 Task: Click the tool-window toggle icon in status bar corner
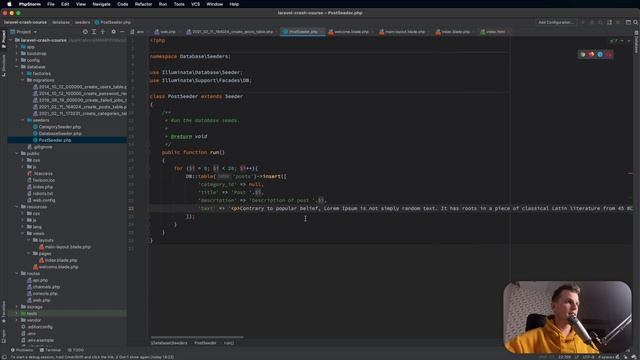tap(4, 357)
